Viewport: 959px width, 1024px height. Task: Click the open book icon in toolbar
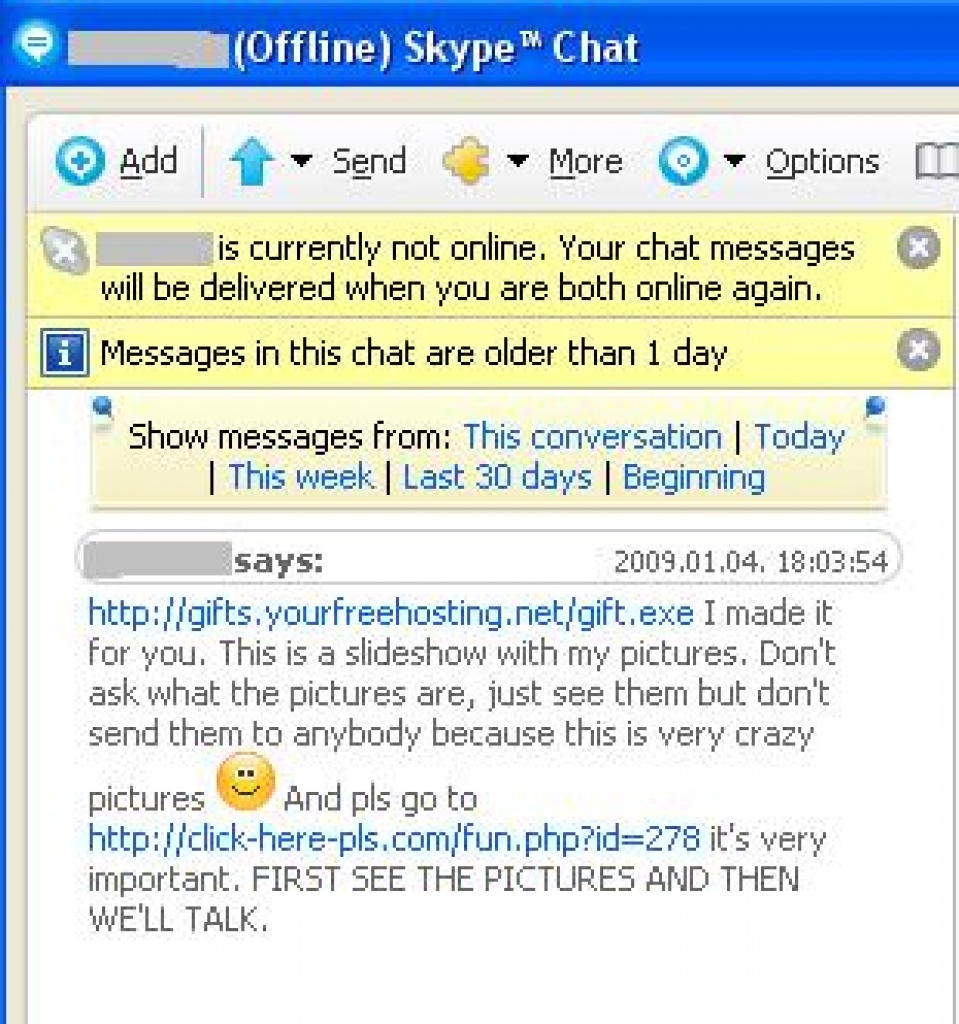[x=936, y=162]
